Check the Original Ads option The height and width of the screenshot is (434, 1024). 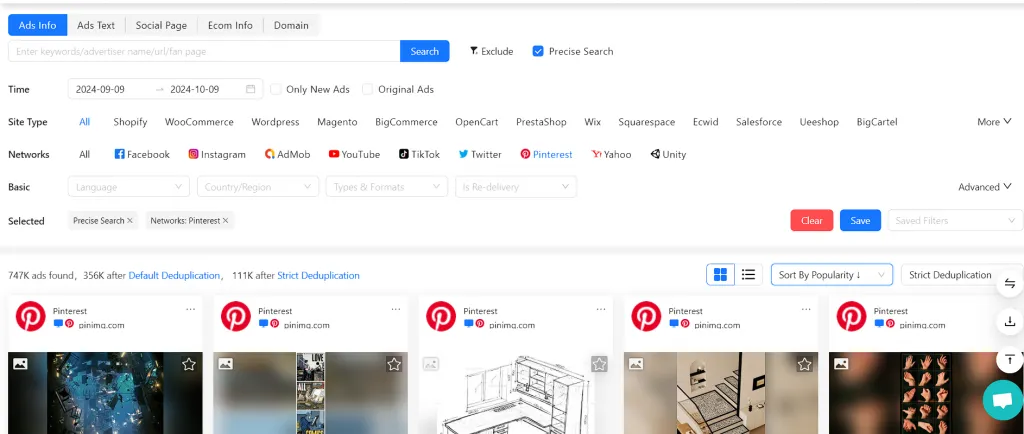(x=368, y=89)
